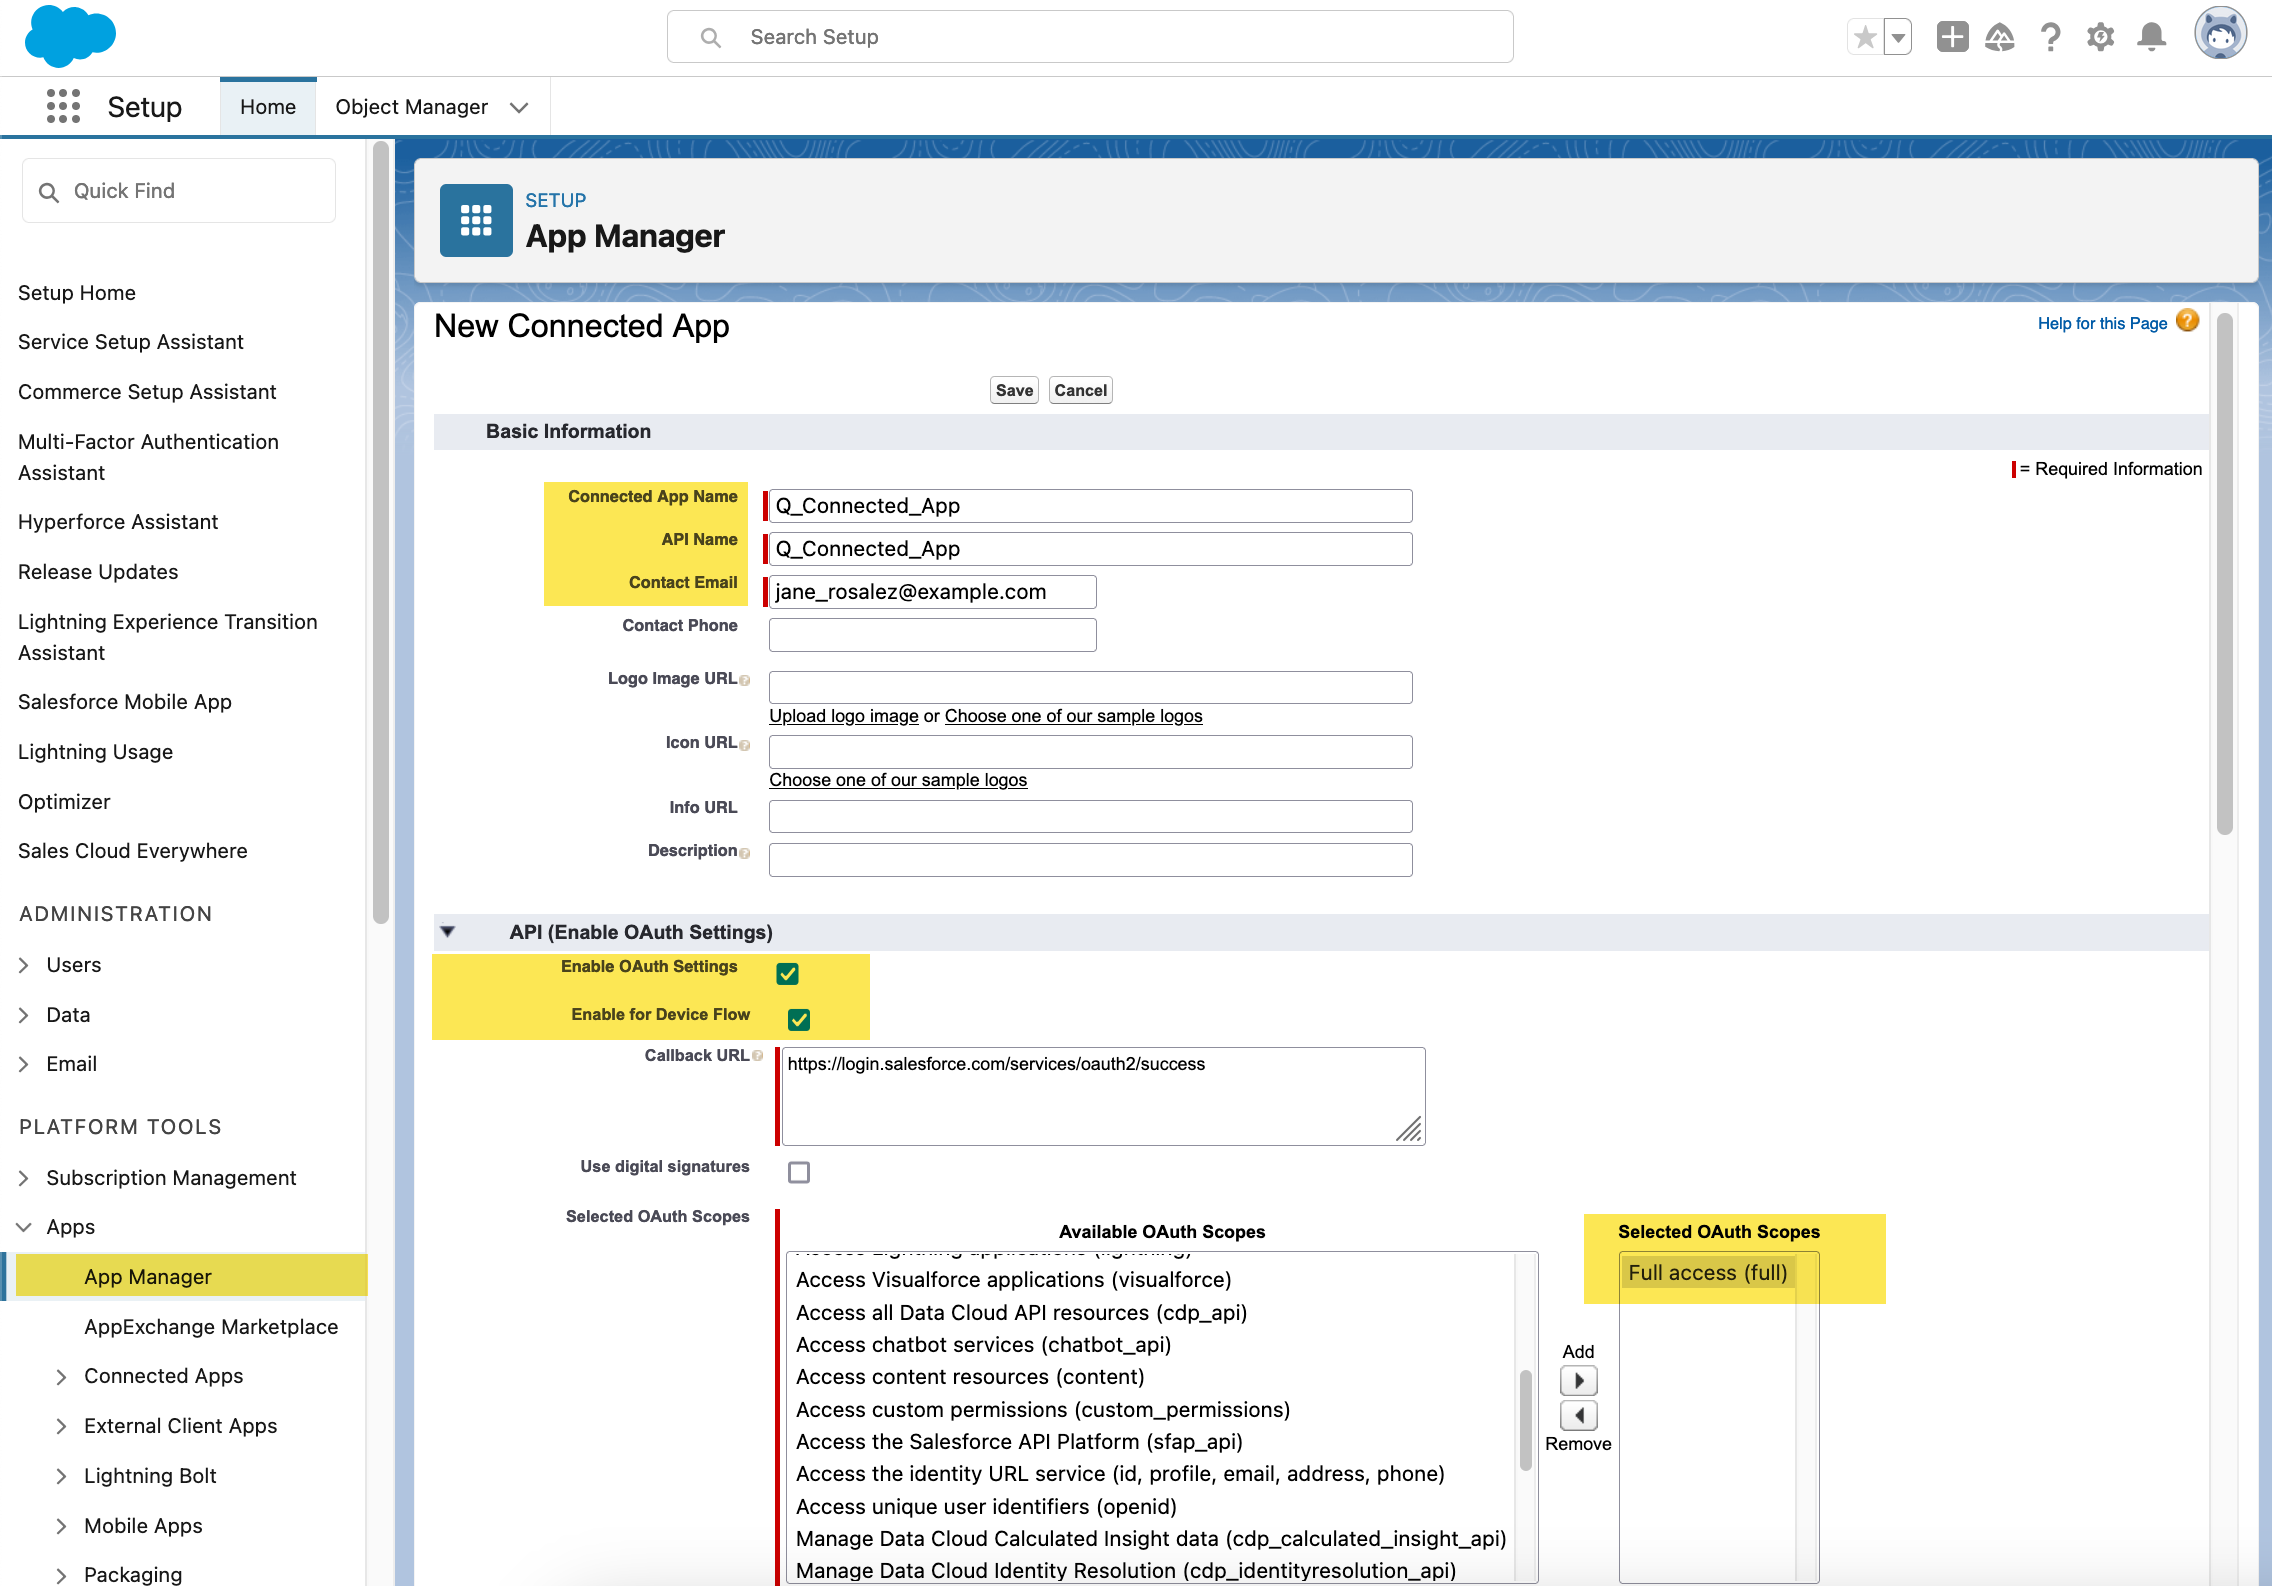Expand Connected Apps in the sidebar
Screen dimensions: 2272x1586
click(62, 1376)
